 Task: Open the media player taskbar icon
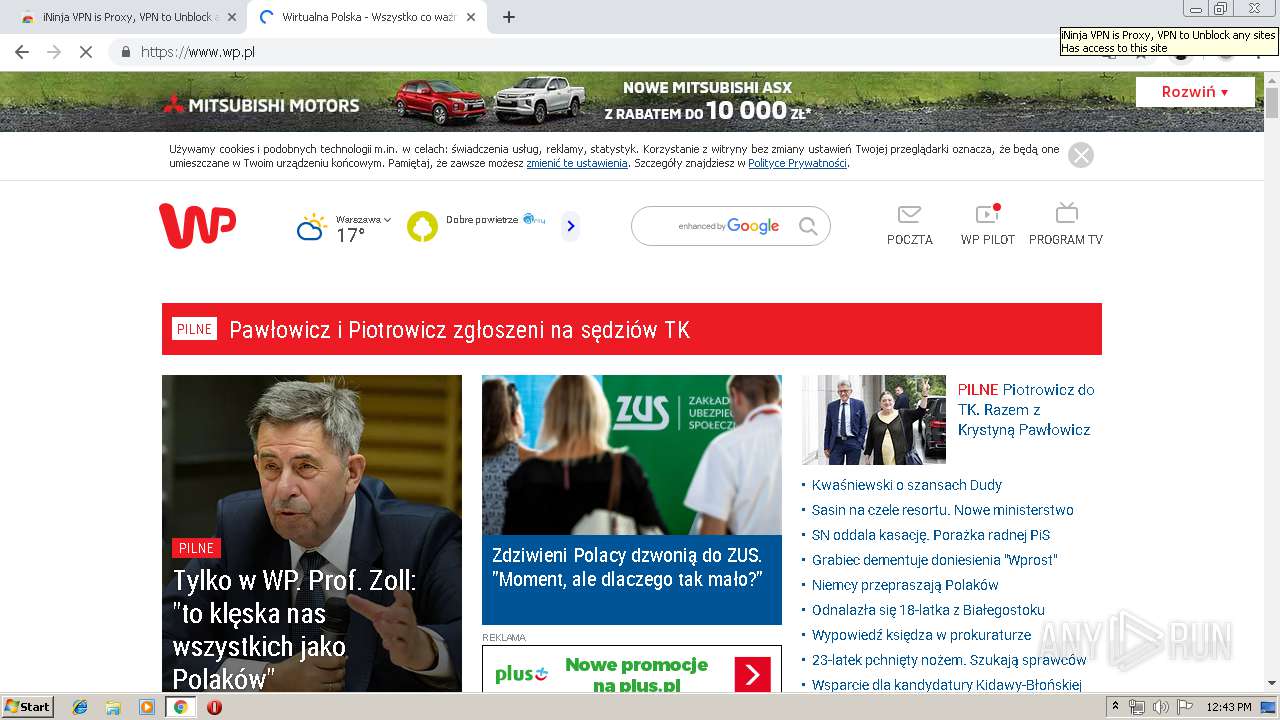point(147,707)
